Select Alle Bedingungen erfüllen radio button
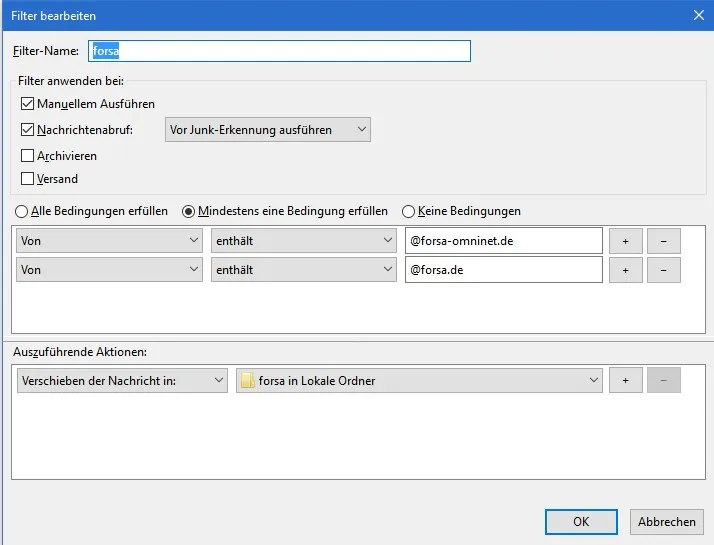The width and height of the screenshot is (714, 545). 21,211
